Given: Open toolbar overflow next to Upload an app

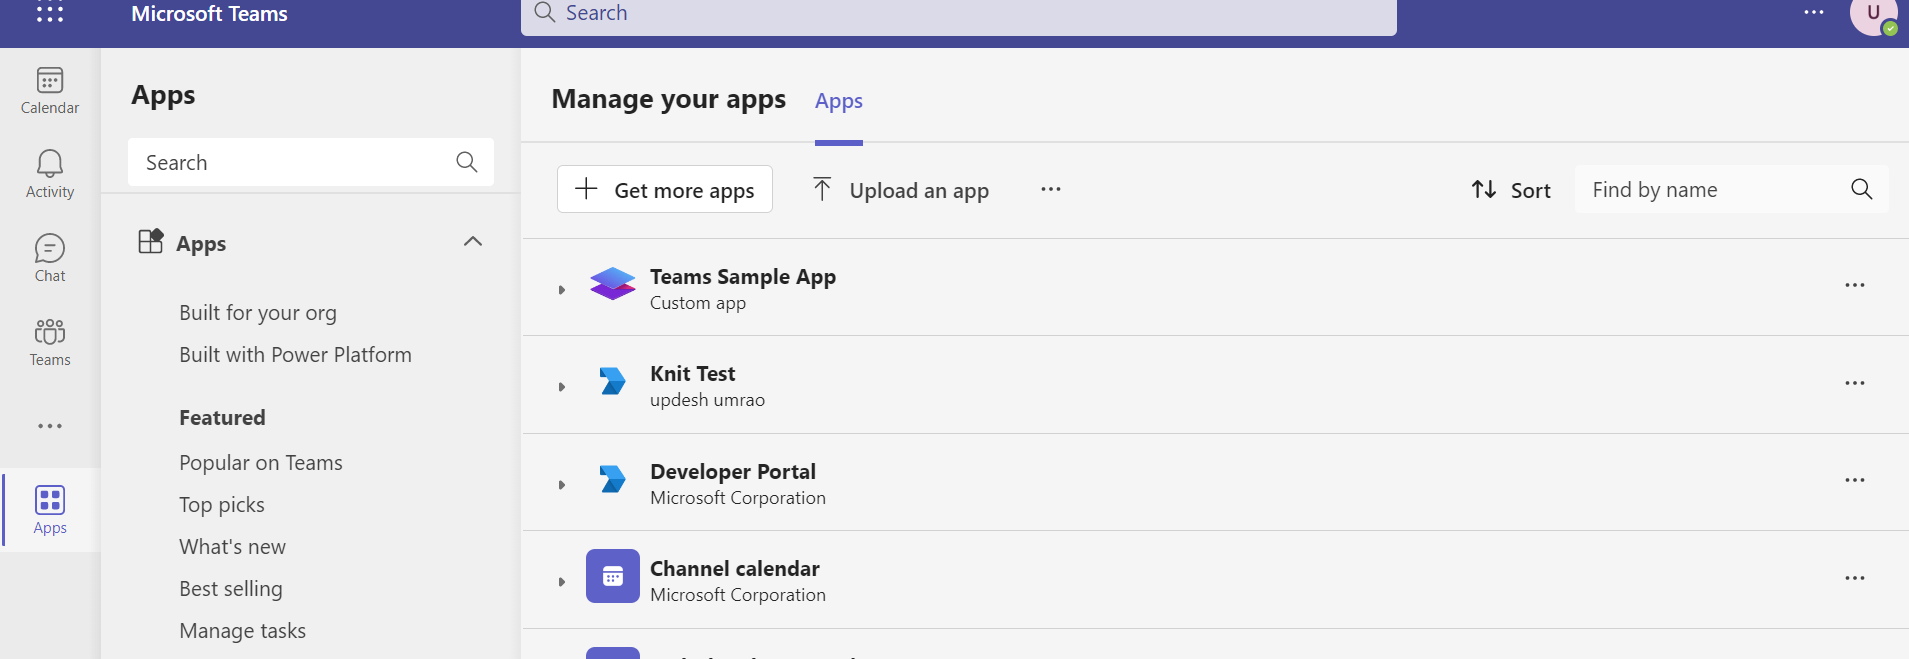Looking at the screenshot, I should click(x=1050, y=189).
